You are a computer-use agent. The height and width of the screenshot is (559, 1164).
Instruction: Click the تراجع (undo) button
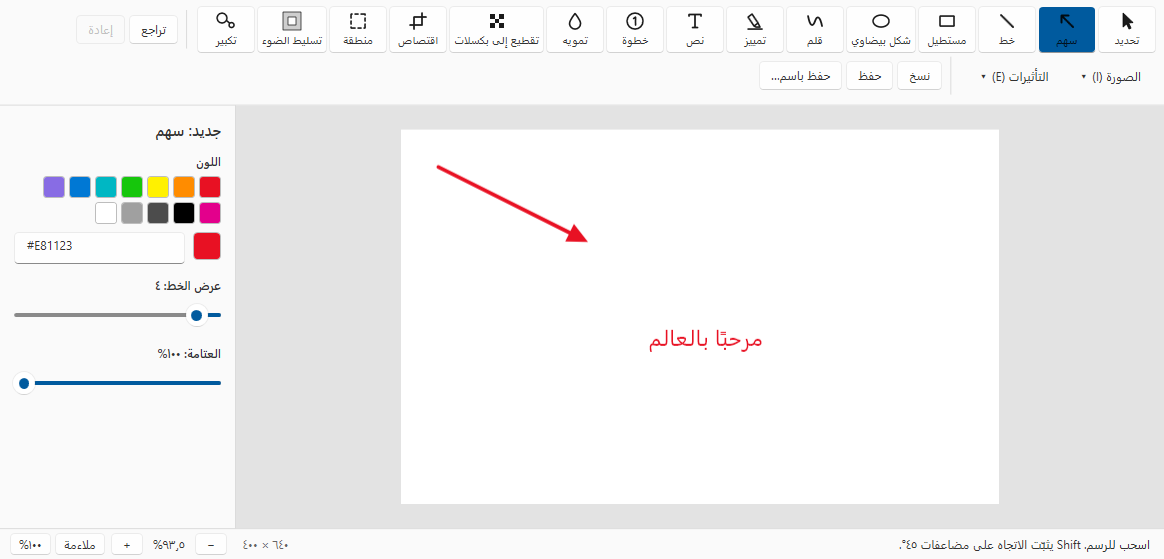pyautogui.click(x=154, y=30)
